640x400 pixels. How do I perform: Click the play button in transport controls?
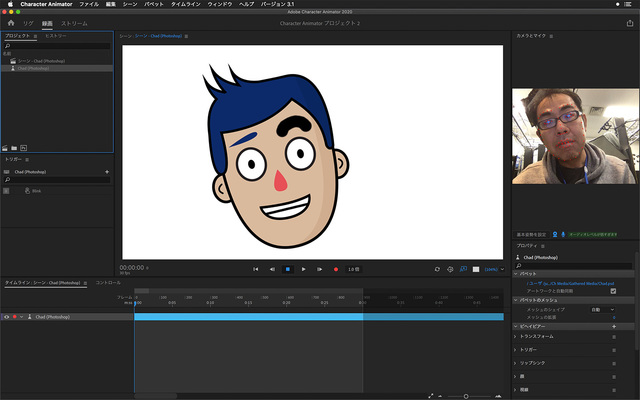click(x=304, y=269)
